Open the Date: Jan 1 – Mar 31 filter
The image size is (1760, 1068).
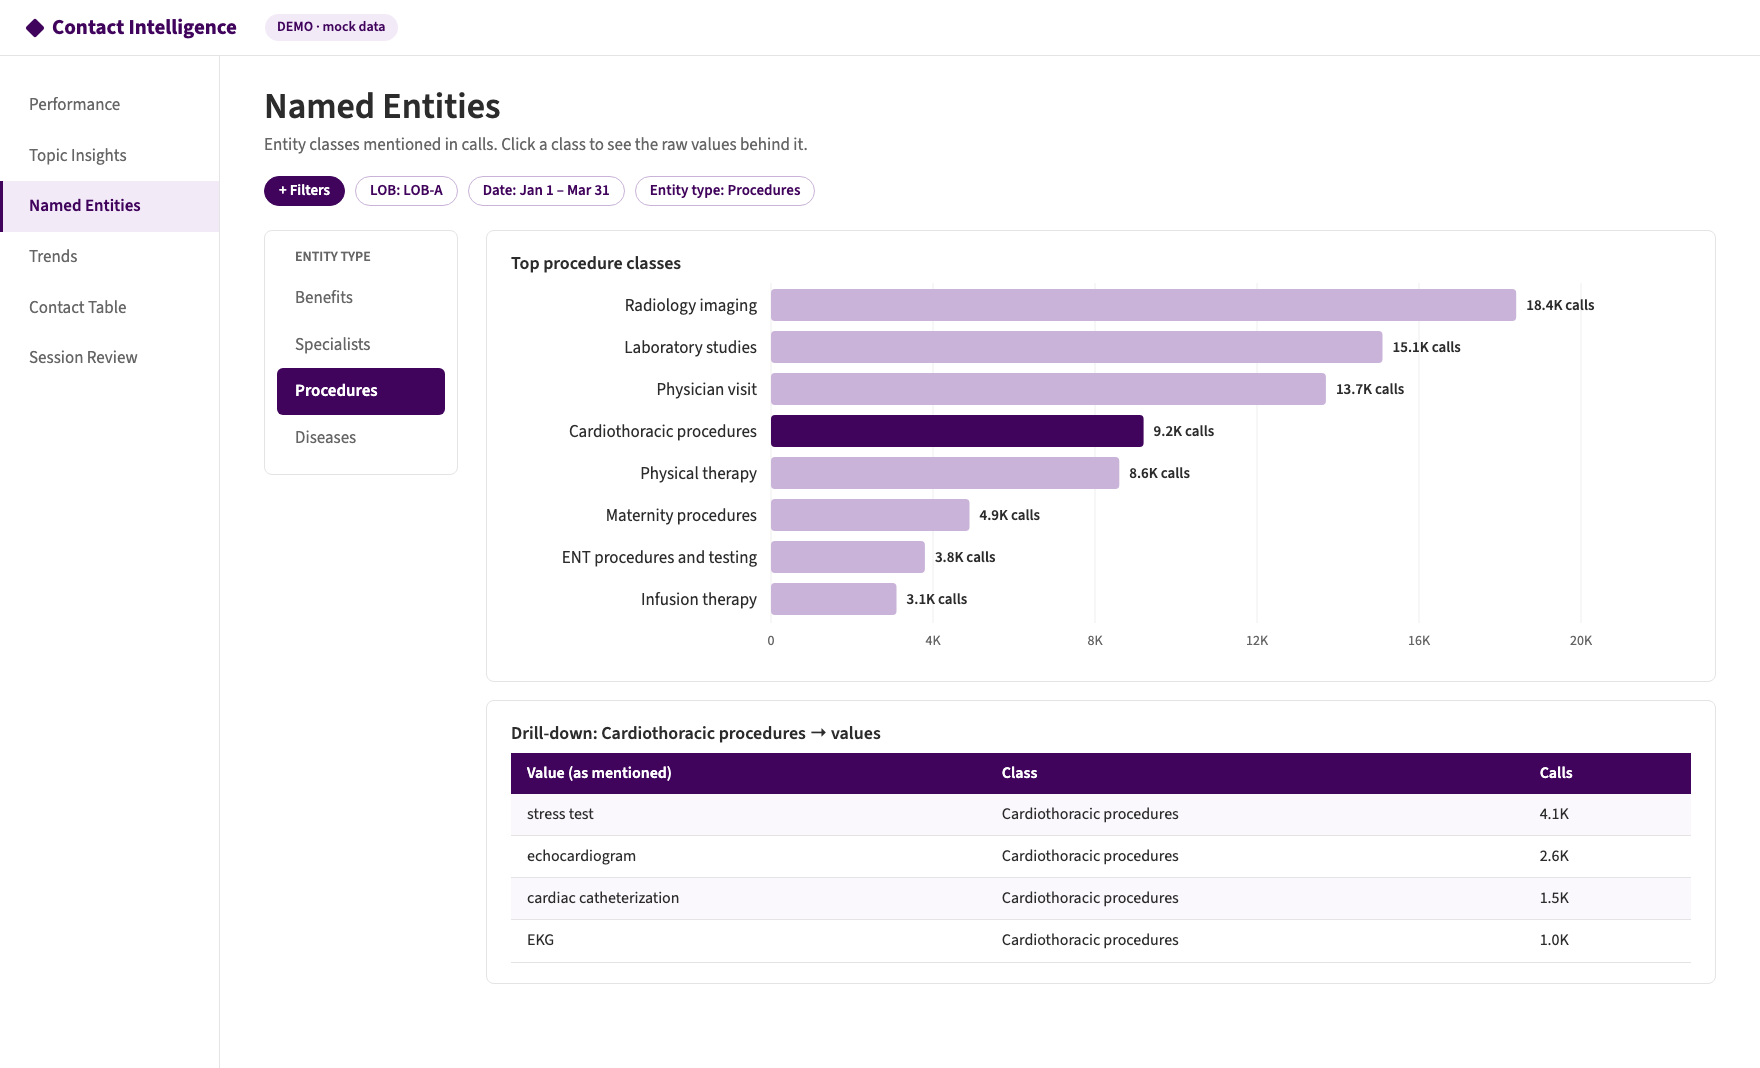click(546, 191)
